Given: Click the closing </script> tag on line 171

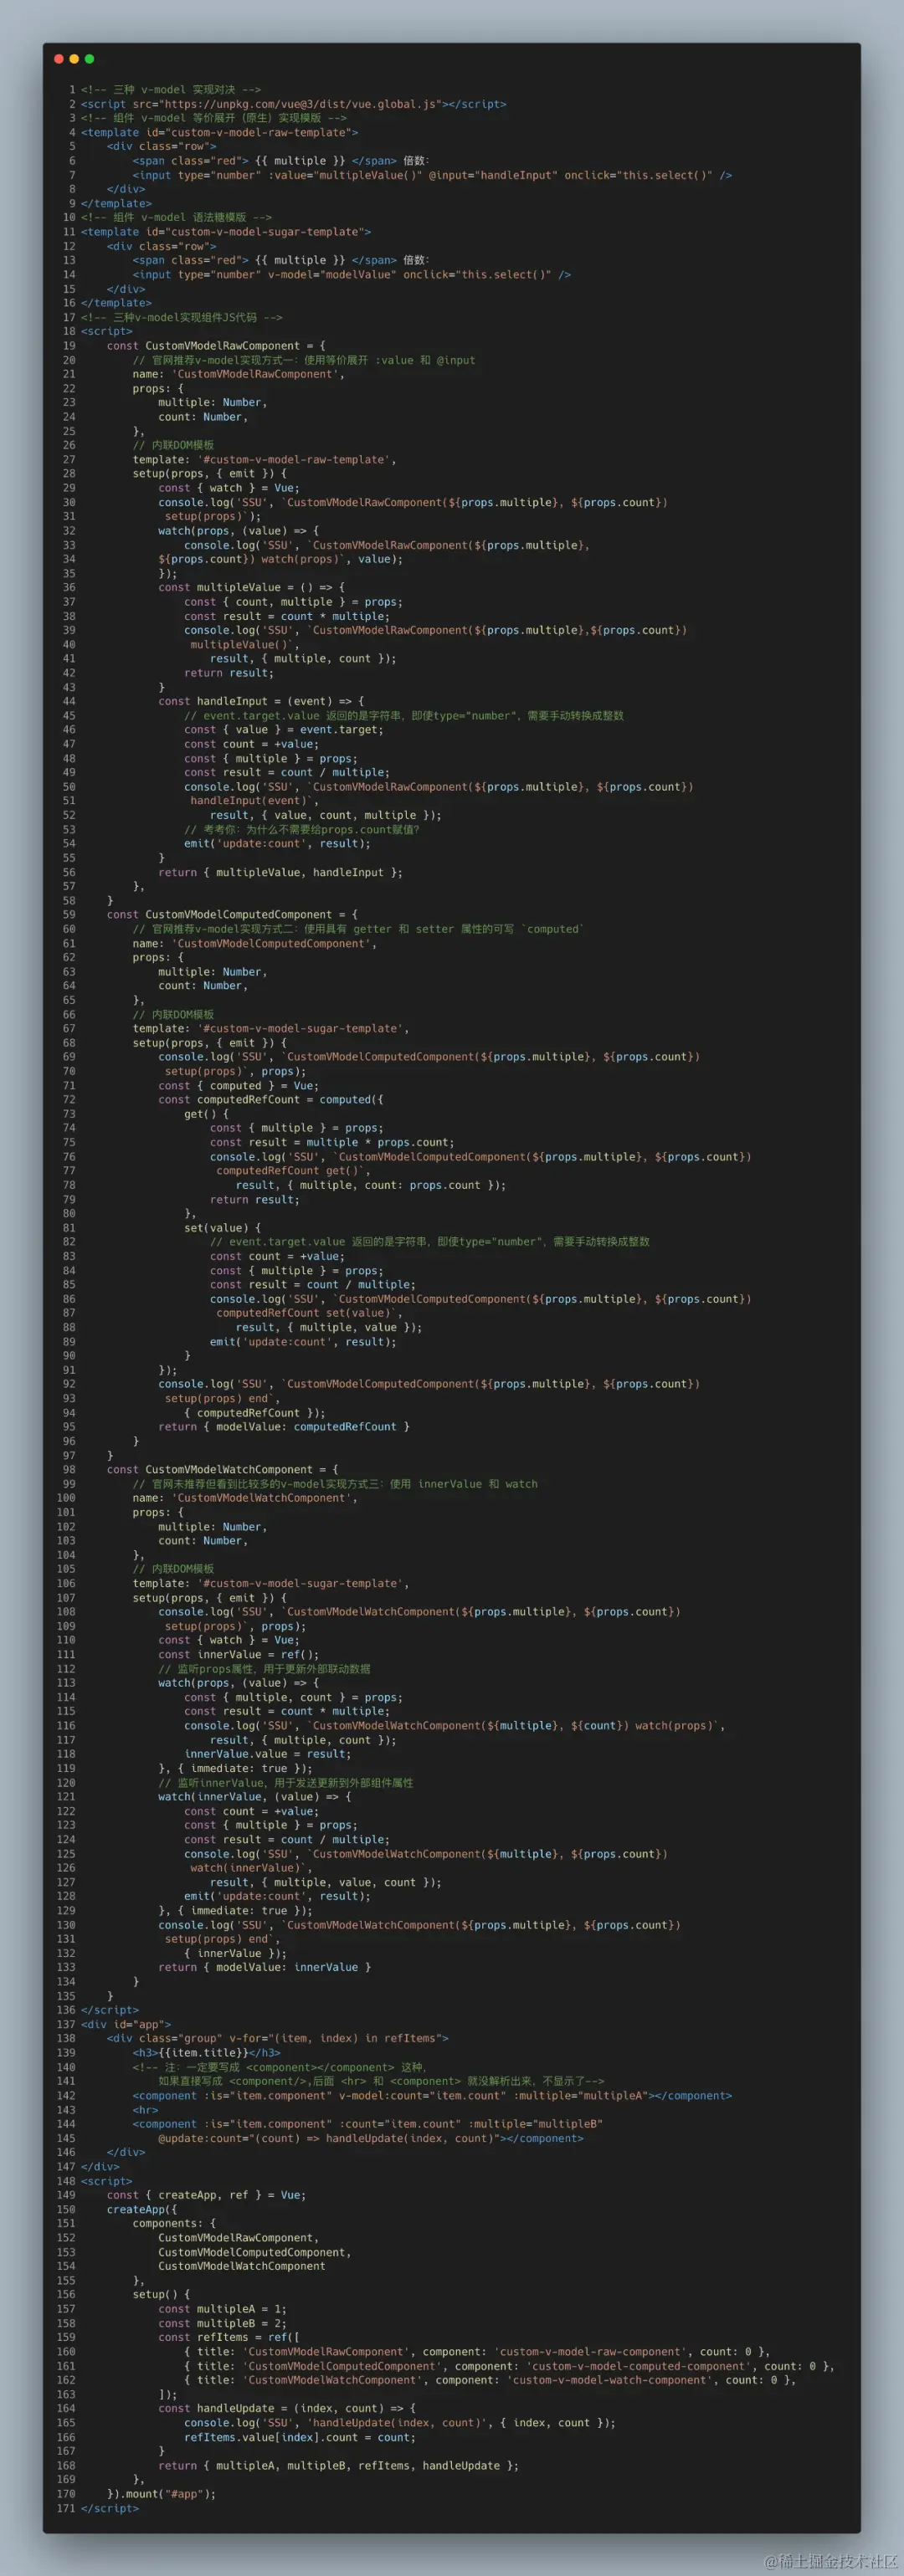Looking at the screenshot, I should 110,2508.
